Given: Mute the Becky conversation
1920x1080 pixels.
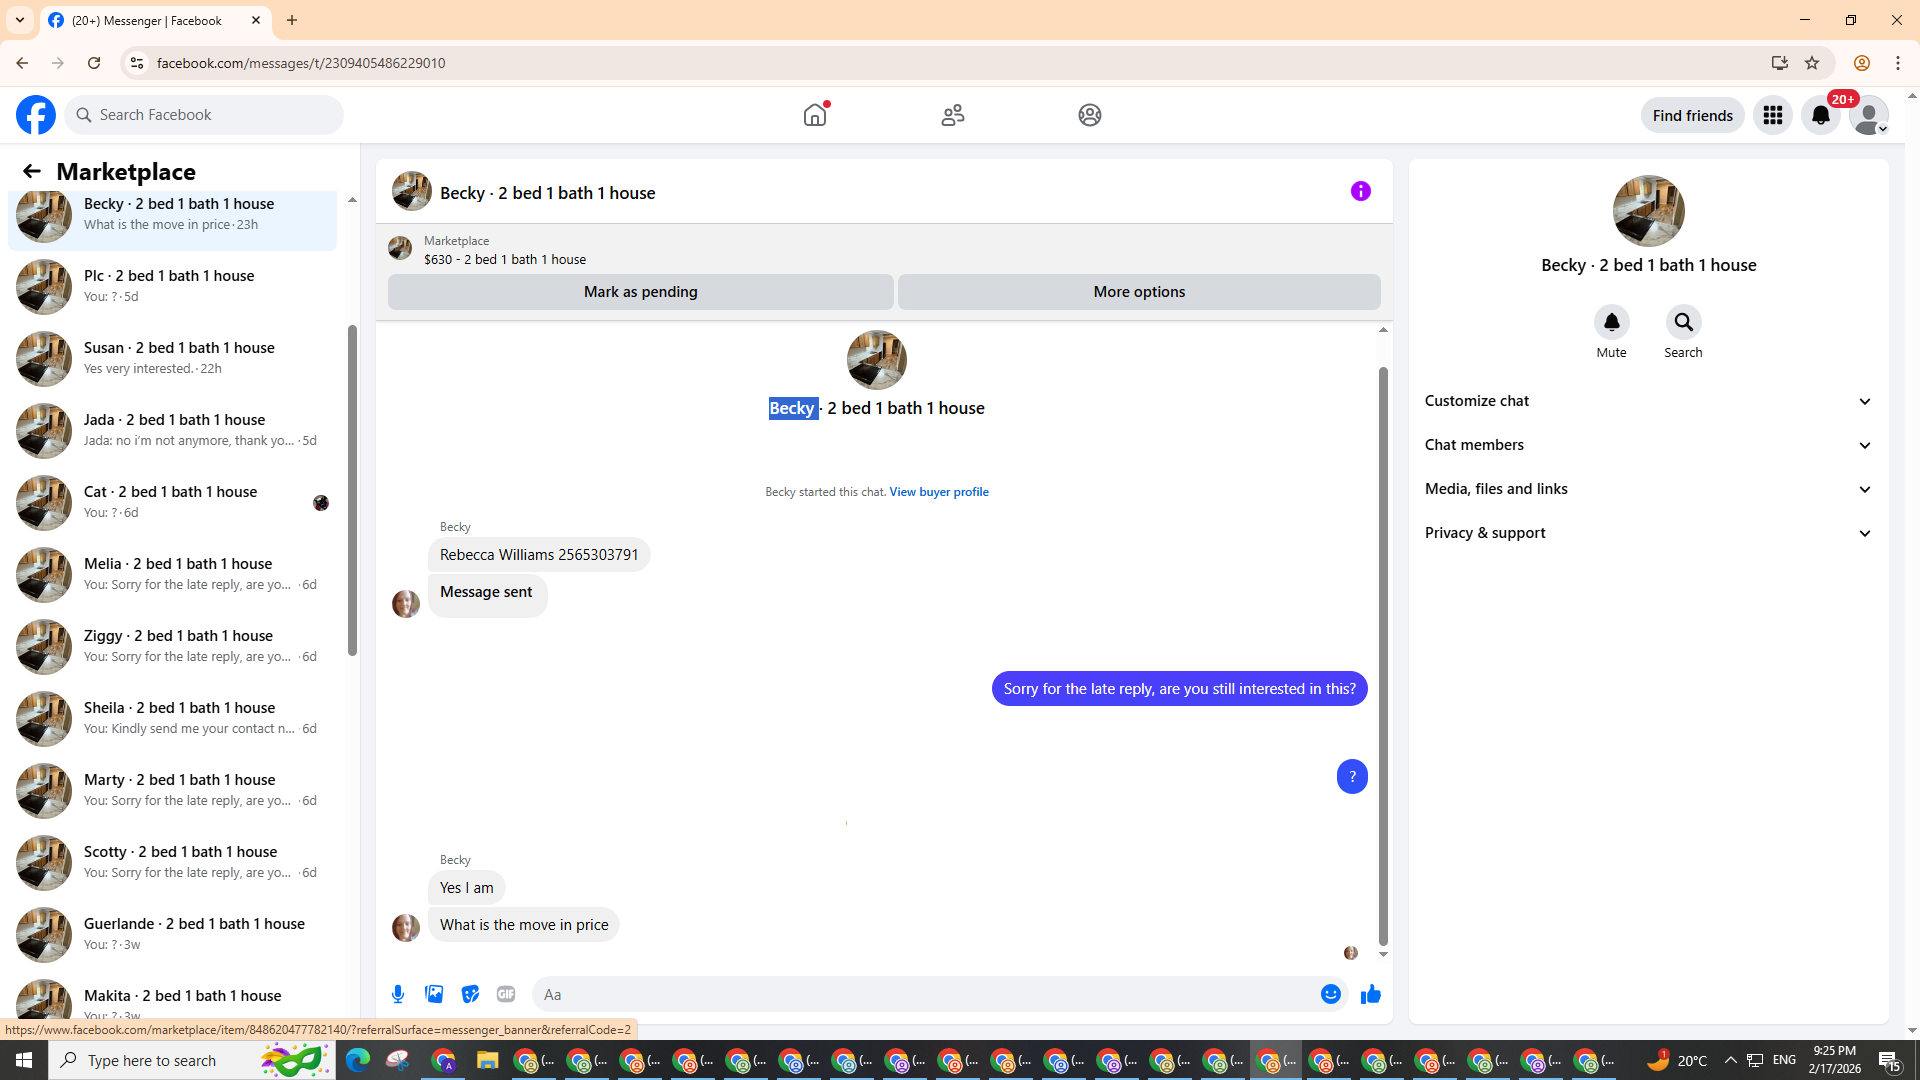Looking at the screenshot, I should (x=1611, y=323).
